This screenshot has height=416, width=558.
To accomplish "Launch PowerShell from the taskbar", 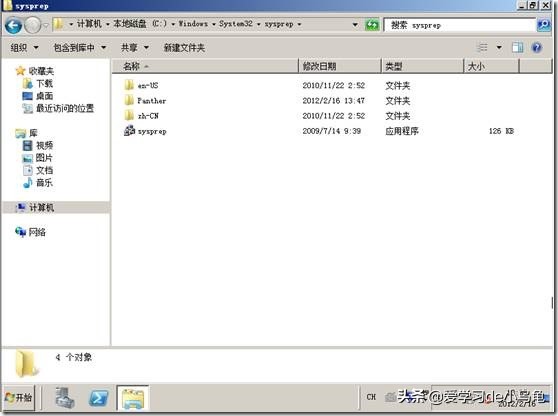I will click(99, 397).
